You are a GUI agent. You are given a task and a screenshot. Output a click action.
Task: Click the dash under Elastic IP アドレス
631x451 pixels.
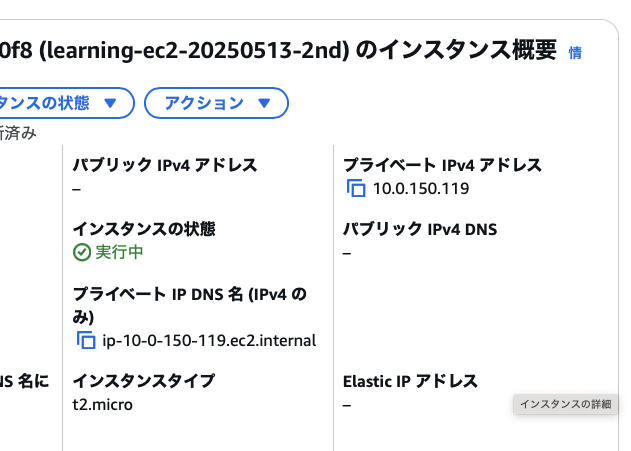coord(347,405)
